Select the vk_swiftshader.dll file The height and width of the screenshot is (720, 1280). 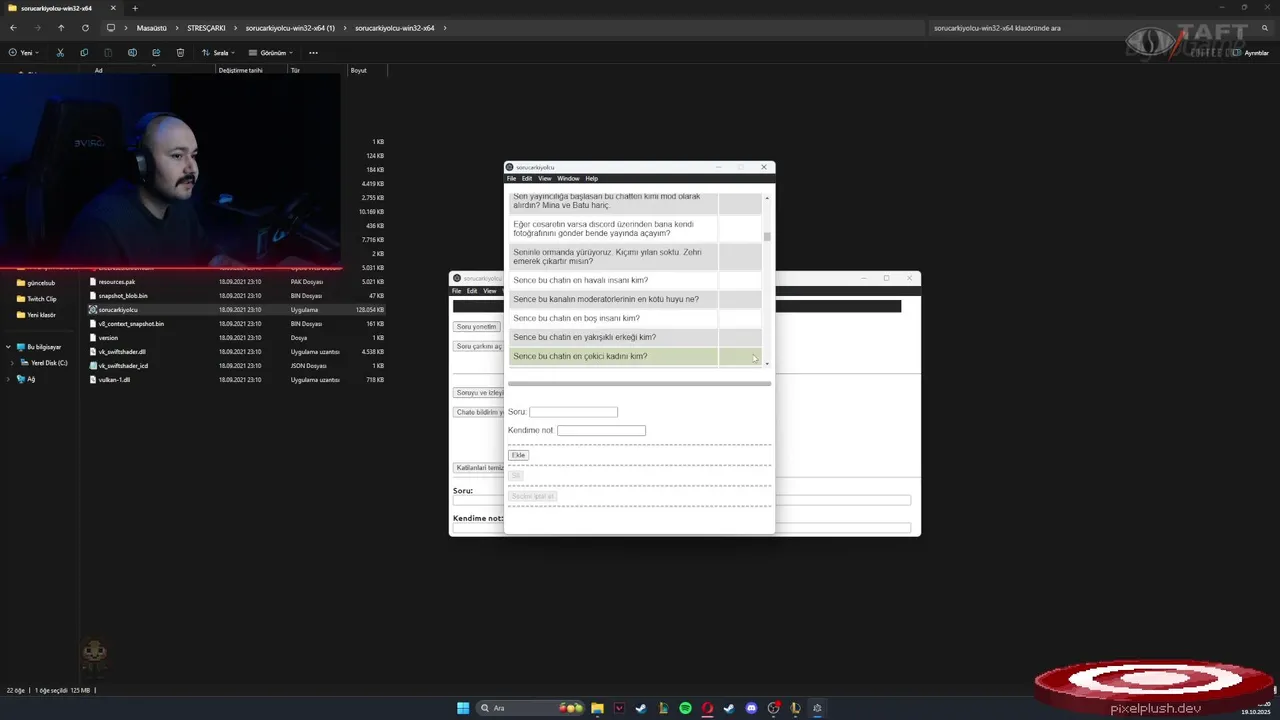click(x=236, y=352)
